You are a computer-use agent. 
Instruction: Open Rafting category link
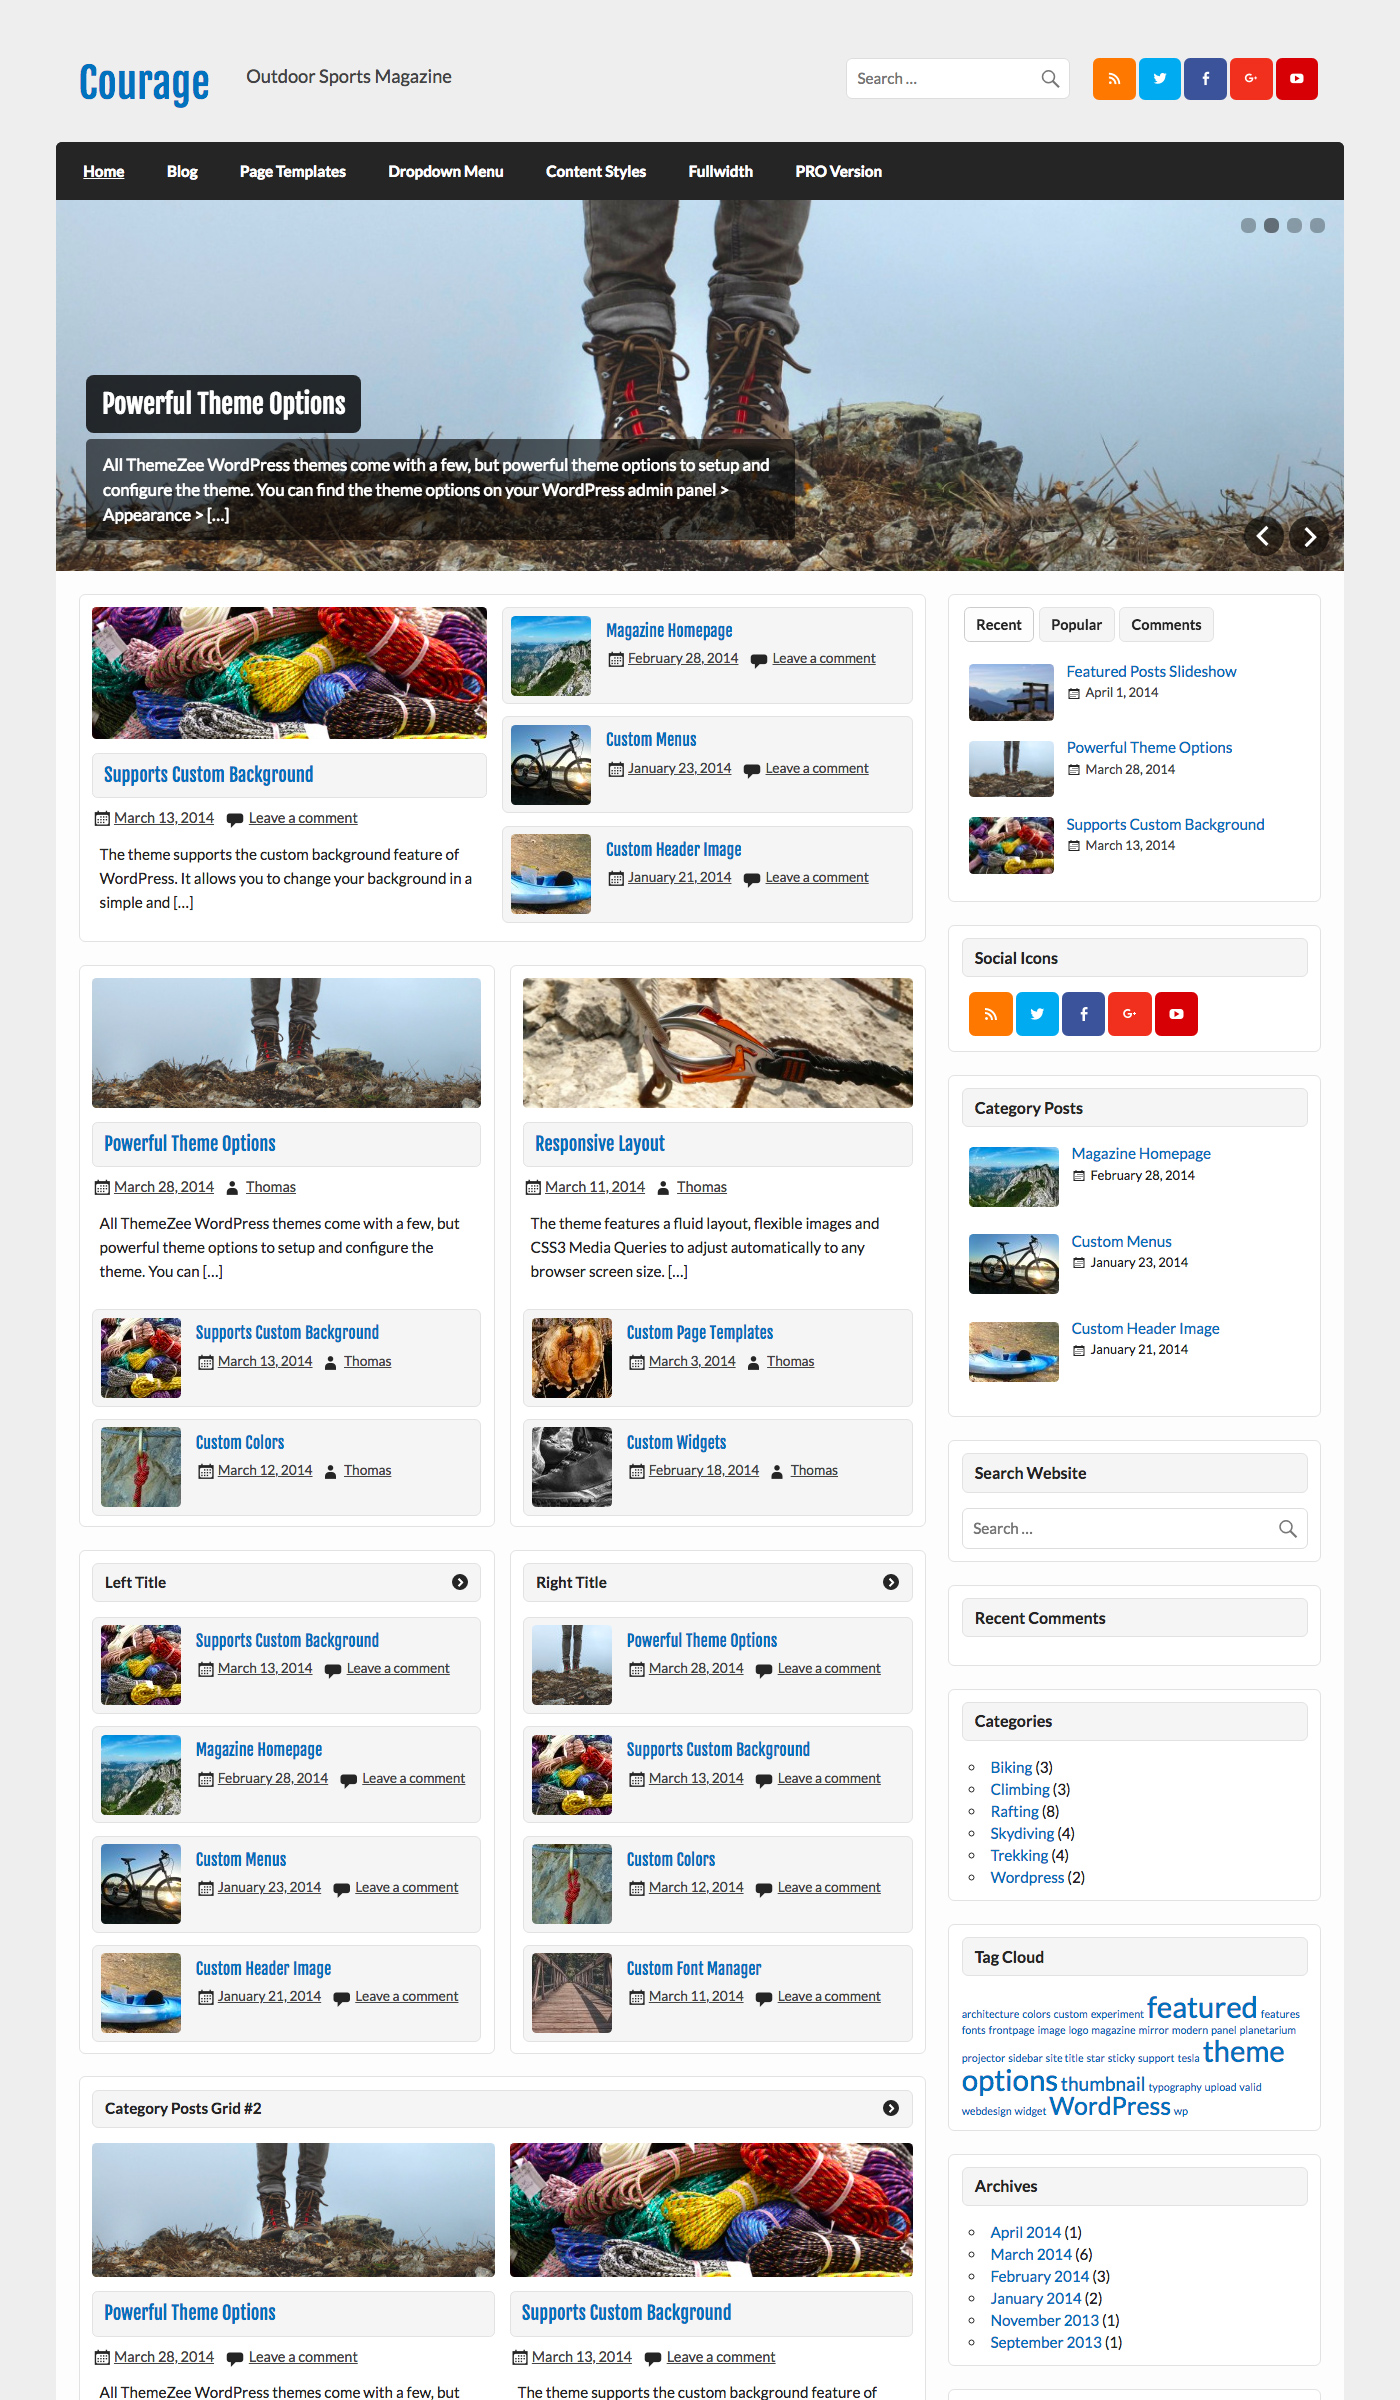tap(1014, 1811)
